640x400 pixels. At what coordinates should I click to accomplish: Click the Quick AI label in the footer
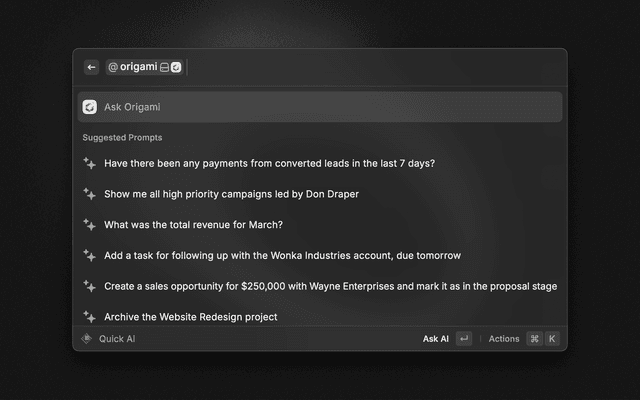117,339
